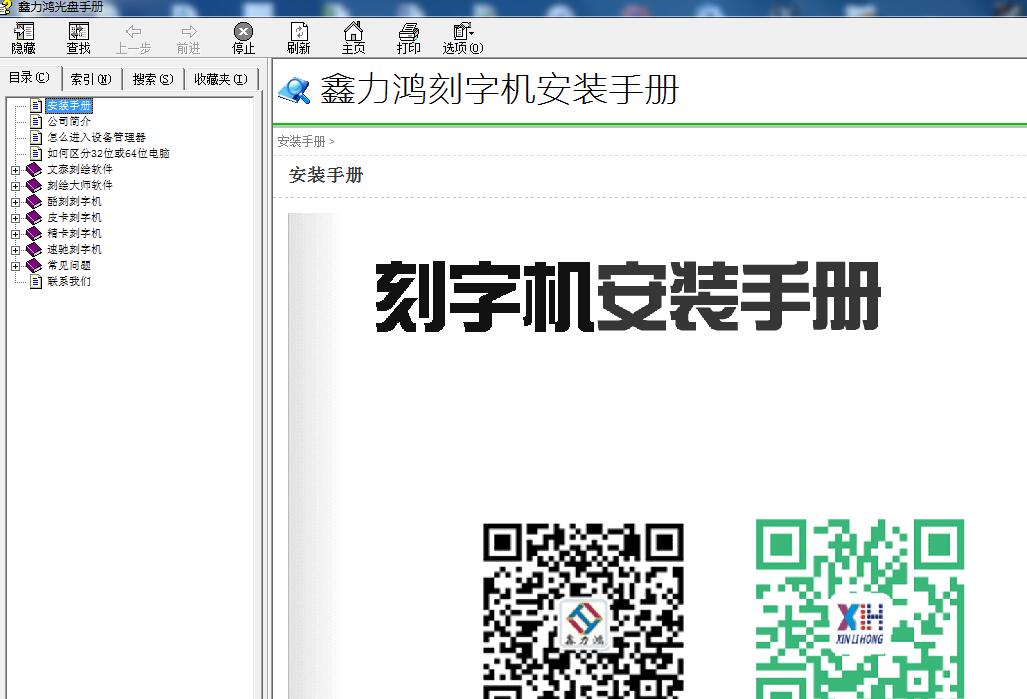Open the 收藏夹 (Favorites) tab

tap(220, 79)
